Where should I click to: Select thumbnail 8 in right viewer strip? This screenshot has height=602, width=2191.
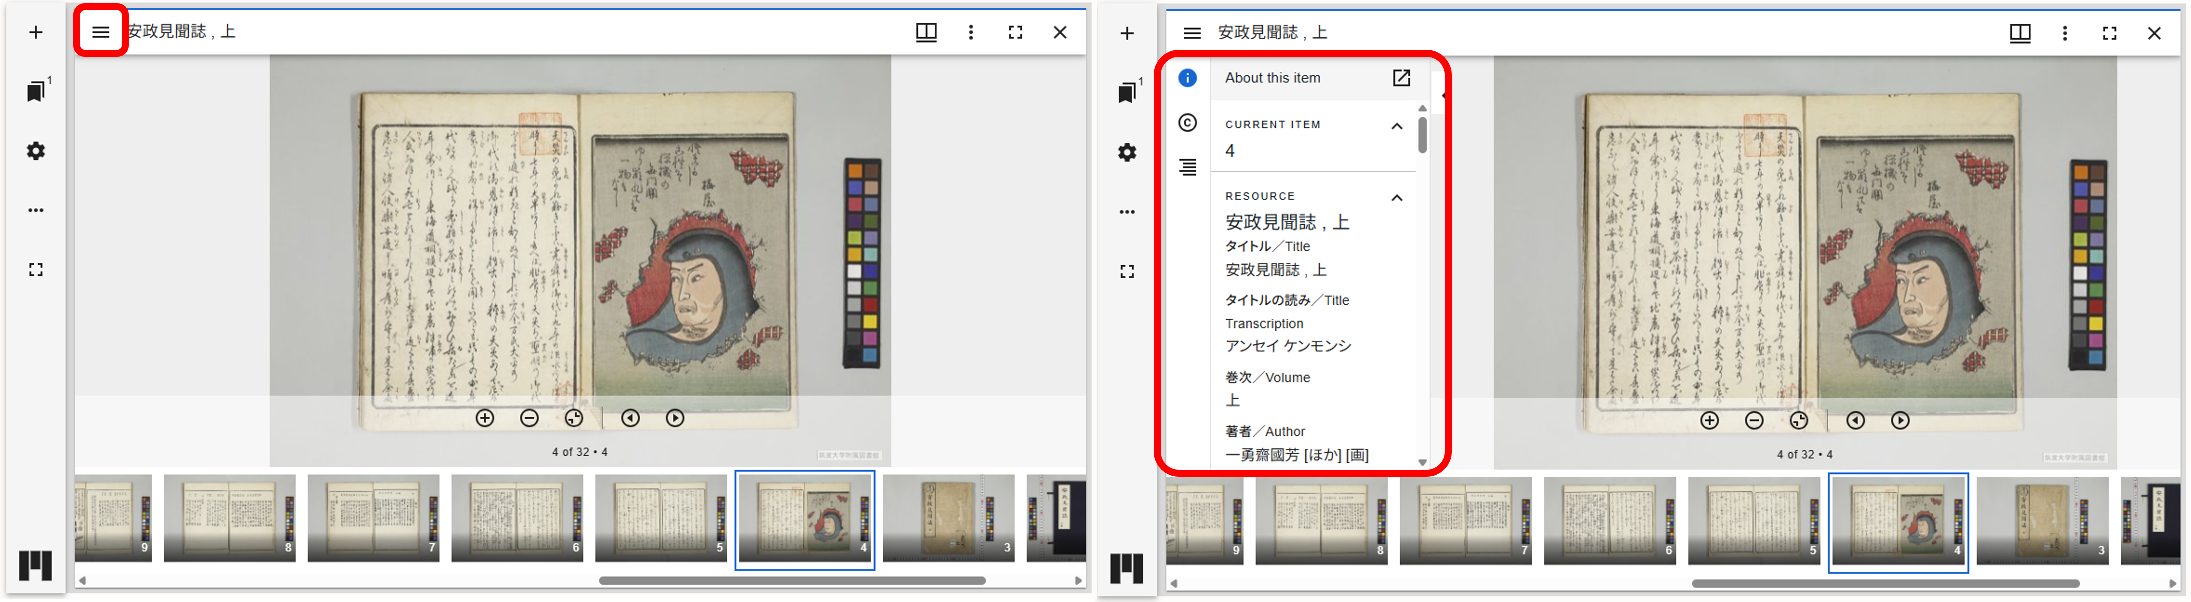(1322, 520)
